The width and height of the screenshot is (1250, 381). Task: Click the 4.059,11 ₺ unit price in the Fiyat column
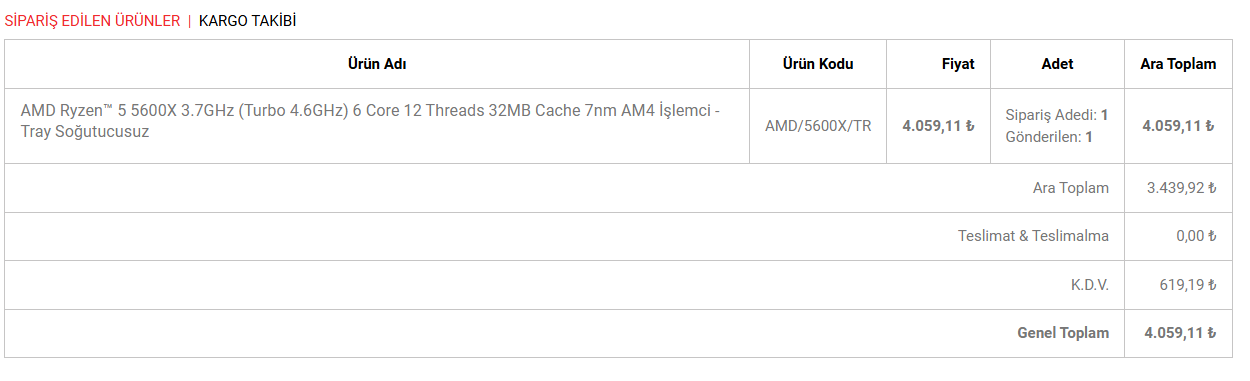[938, 126]
